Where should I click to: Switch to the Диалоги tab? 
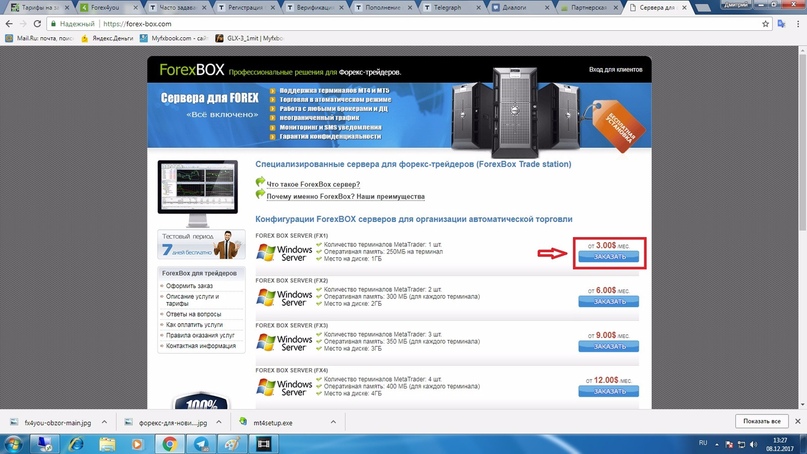(x=517, y=7)
